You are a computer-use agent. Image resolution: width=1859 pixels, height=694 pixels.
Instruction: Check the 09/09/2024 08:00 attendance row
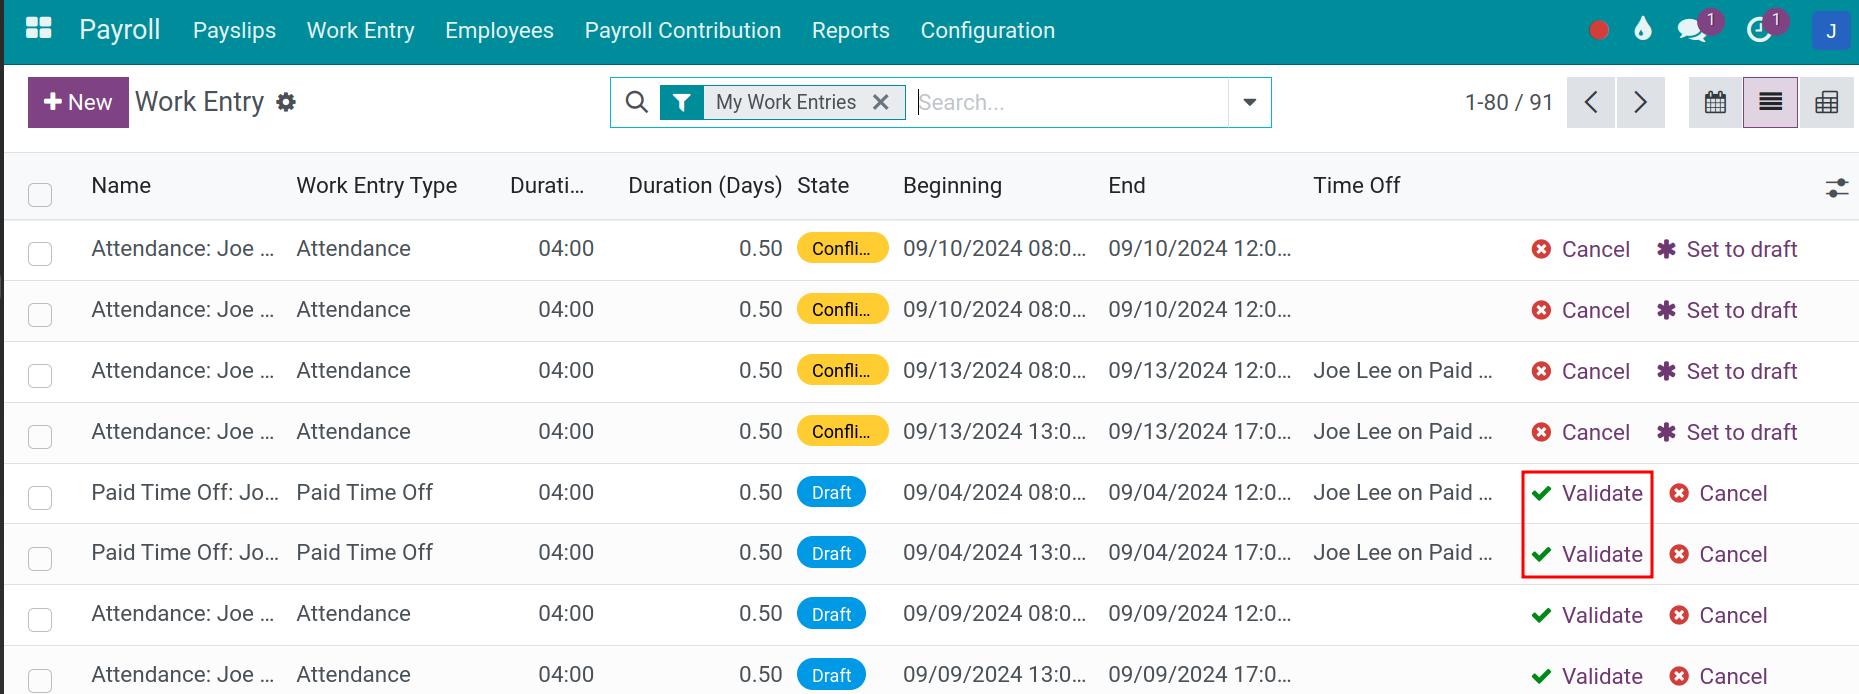point(40,619)
